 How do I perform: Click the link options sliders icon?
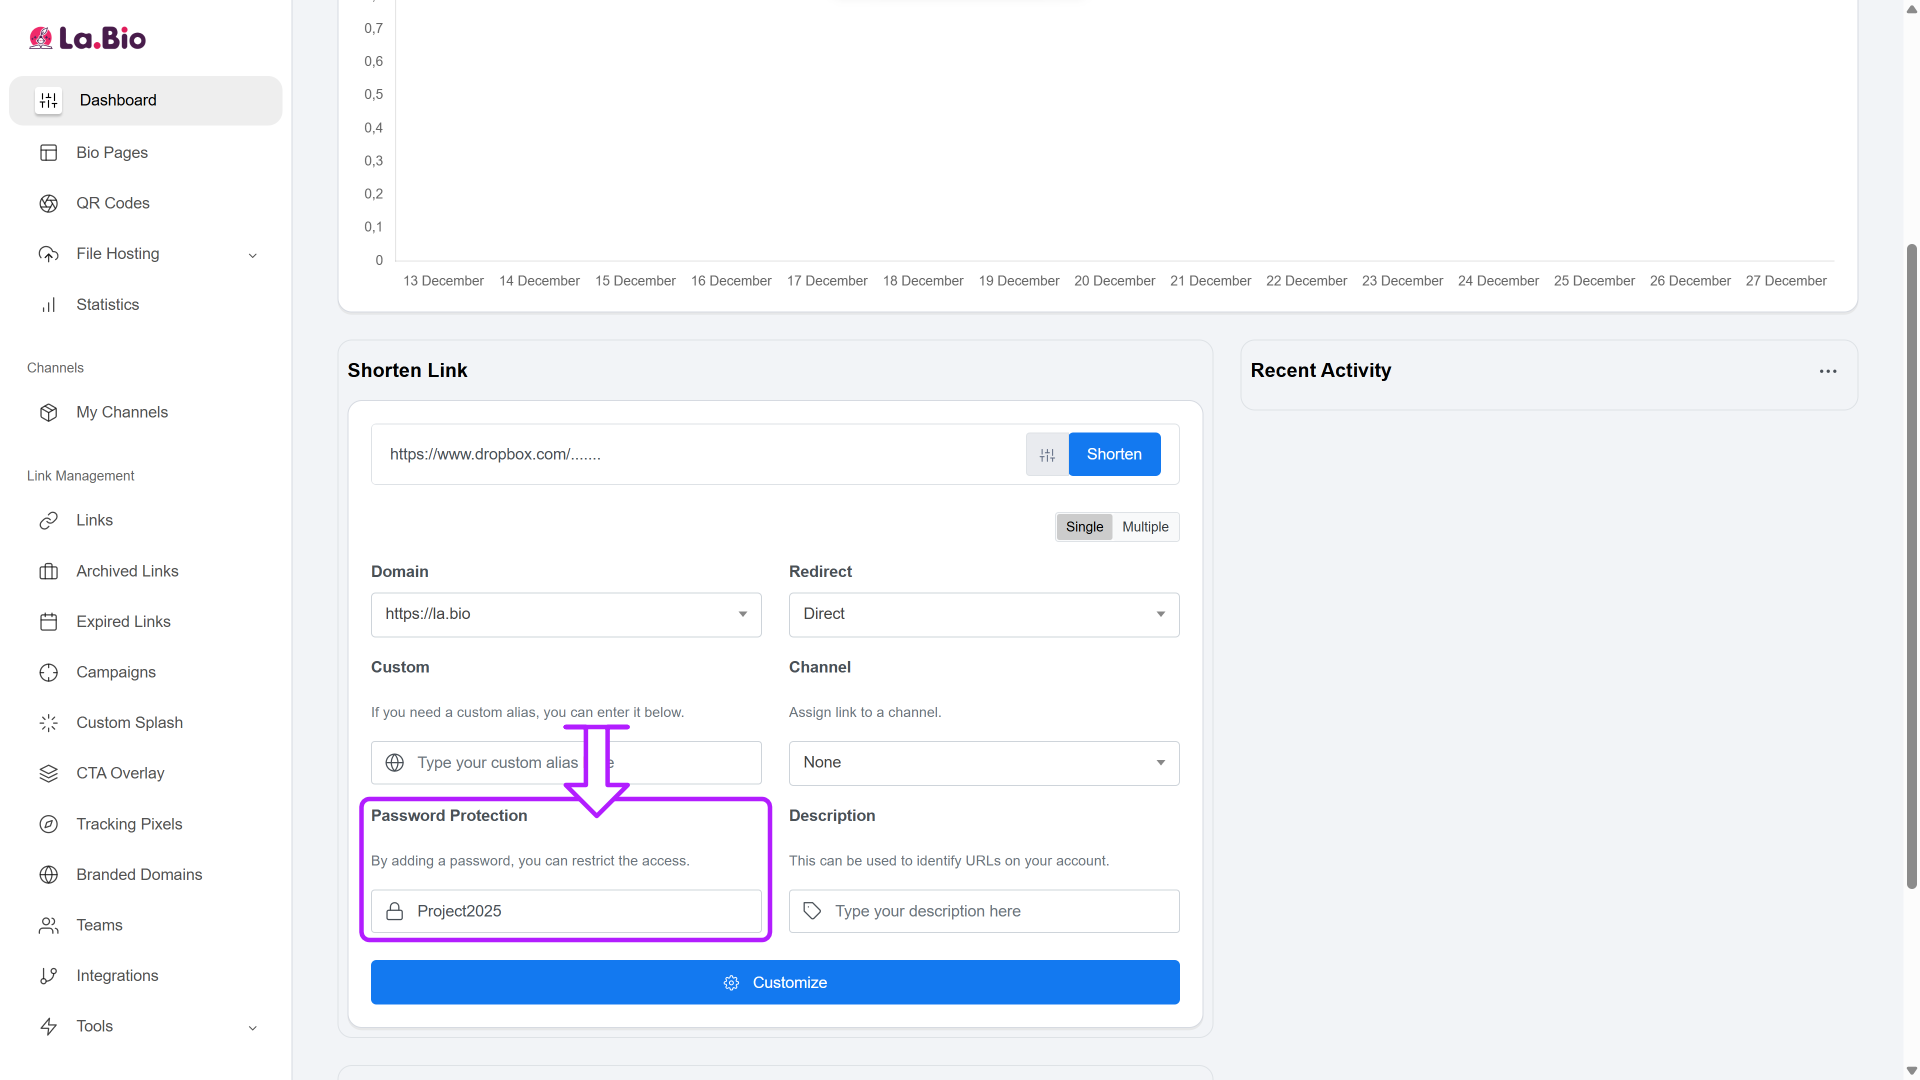tap(1047, 455)
